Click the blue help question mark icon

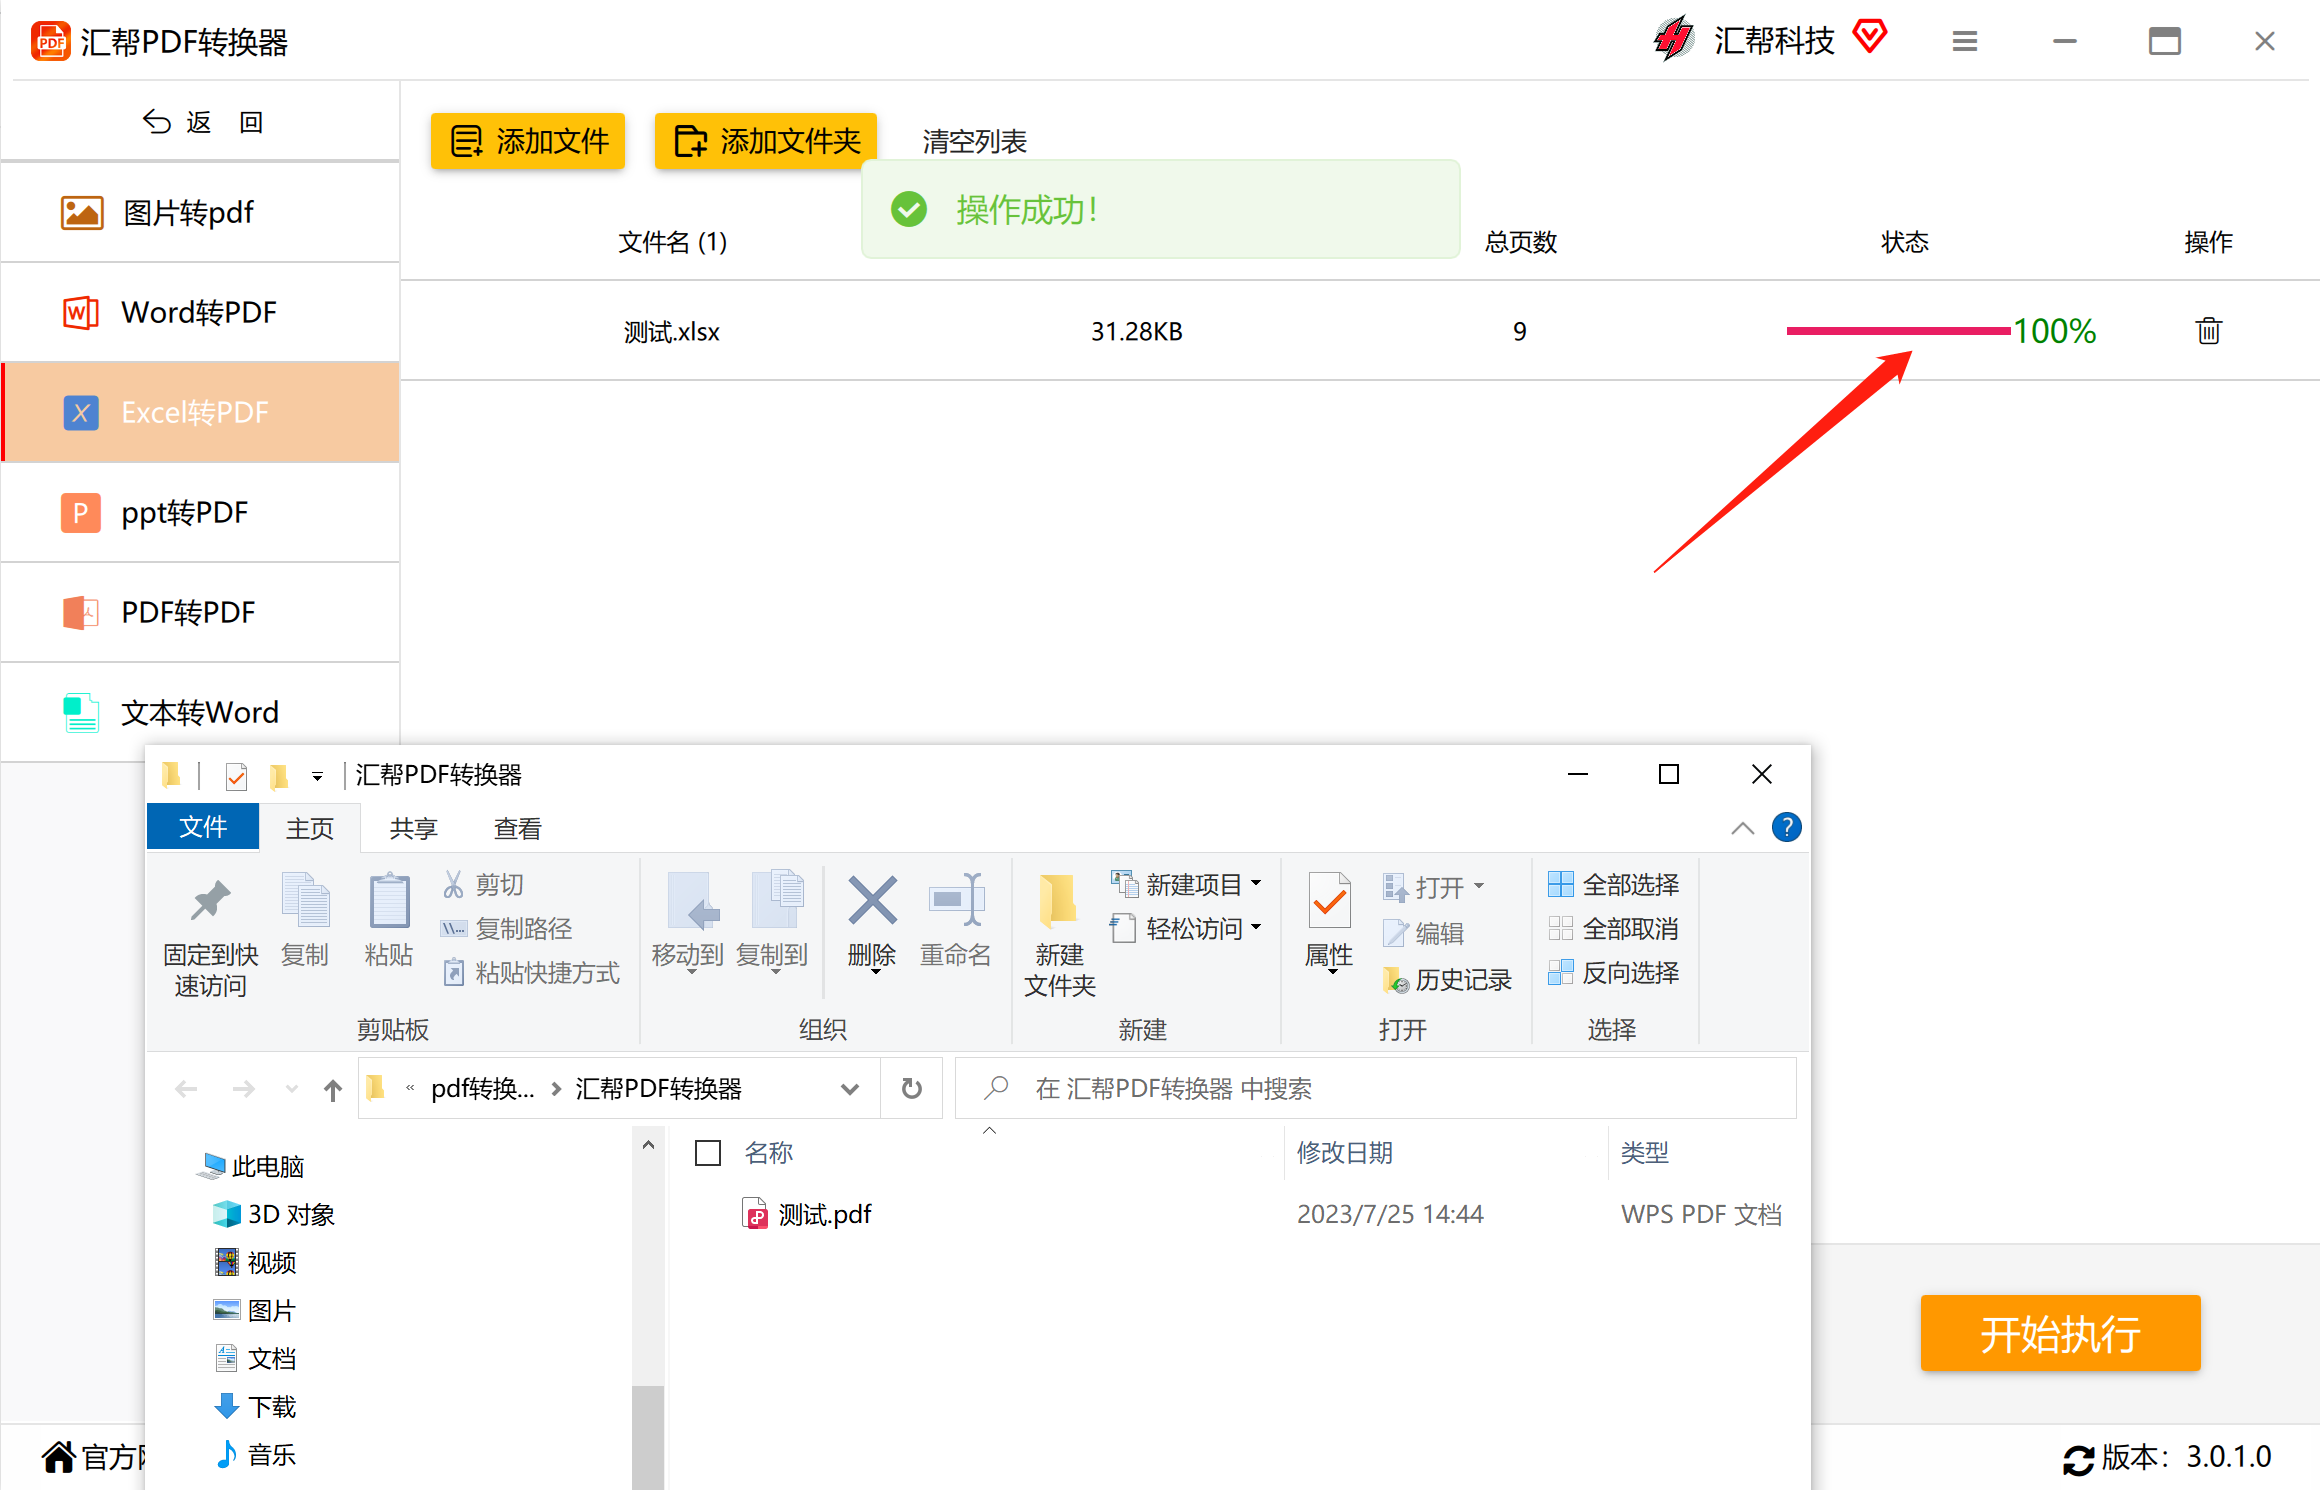[1786, 827]
